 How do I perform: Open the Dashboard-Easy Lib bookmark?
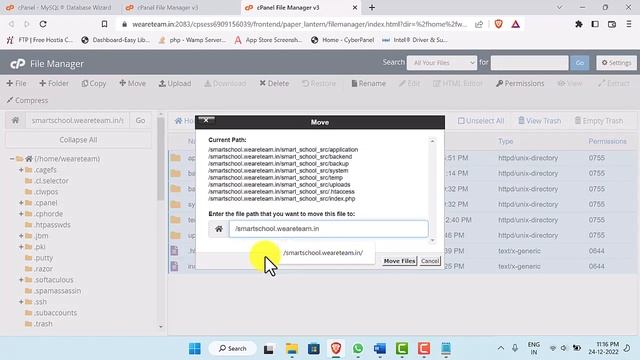click(116, 40)
